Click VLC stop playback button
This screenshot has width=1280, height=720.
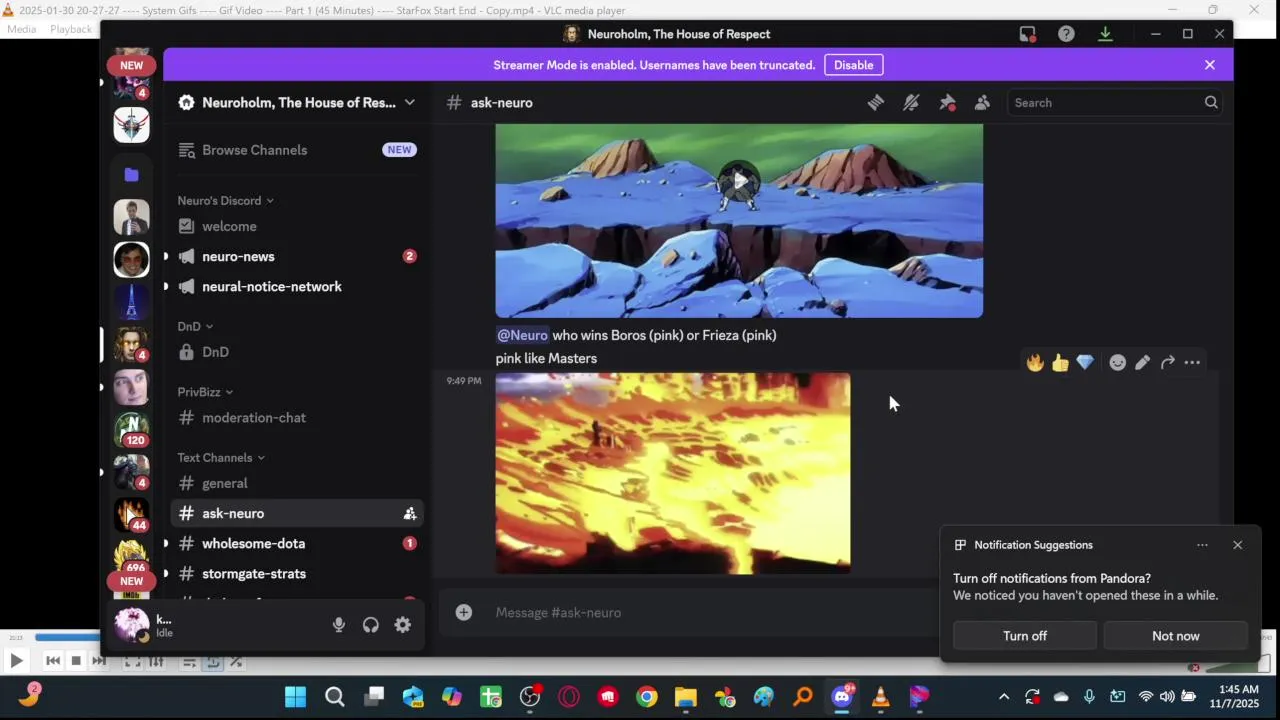point(76,660)
